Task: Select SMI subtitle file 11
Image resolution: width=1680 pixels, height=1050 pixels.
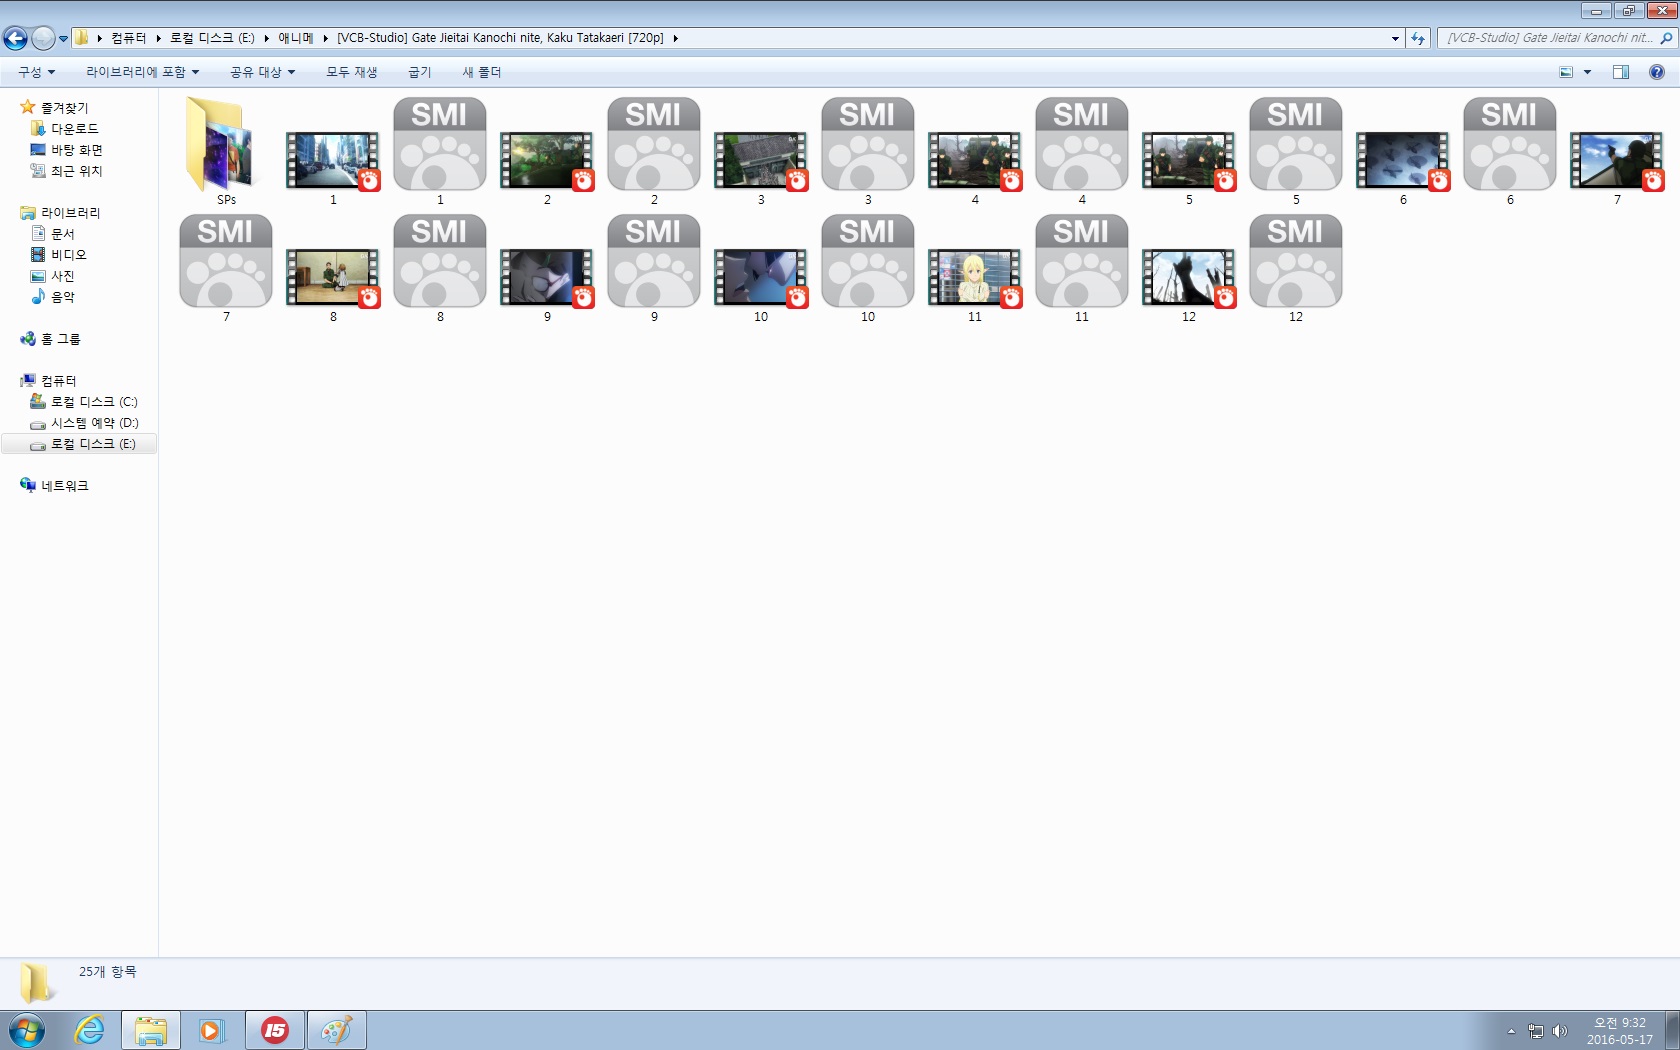Action: coord(1082,261)
